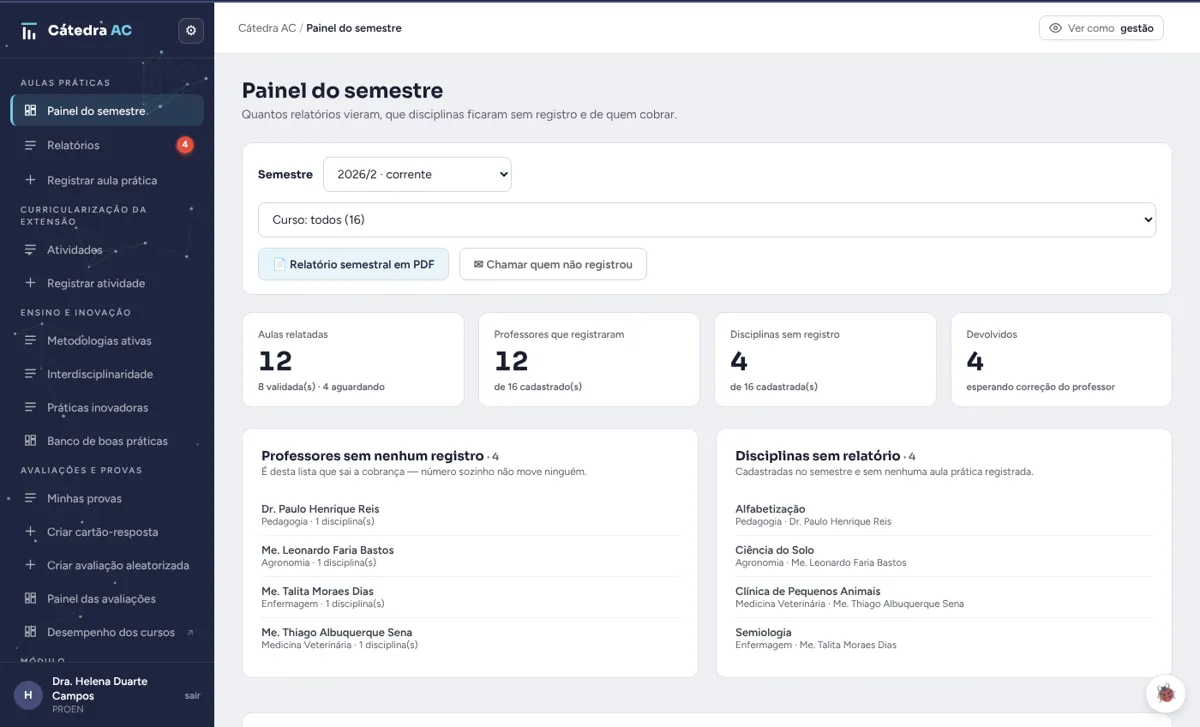
Task: Select Dr. Paulo Henrique Reis professor row
Action: pyautogui.click(x=470, y=515)
